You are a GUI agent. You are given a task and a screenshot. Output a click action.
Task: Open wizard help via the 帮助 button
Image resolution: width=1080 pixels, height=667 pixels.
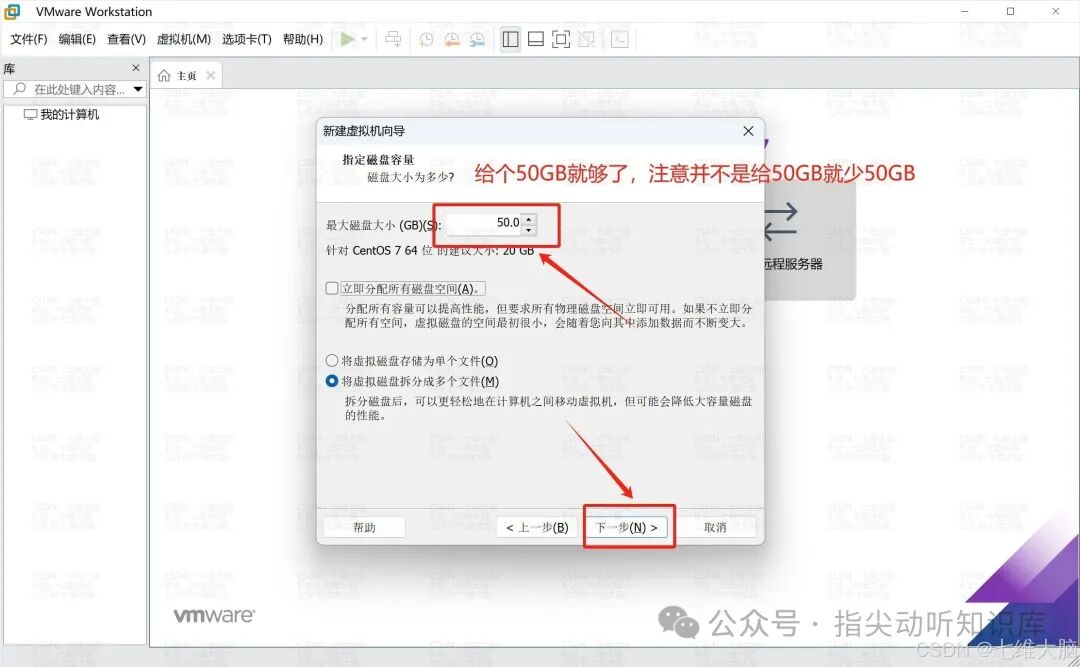point(363,527)
